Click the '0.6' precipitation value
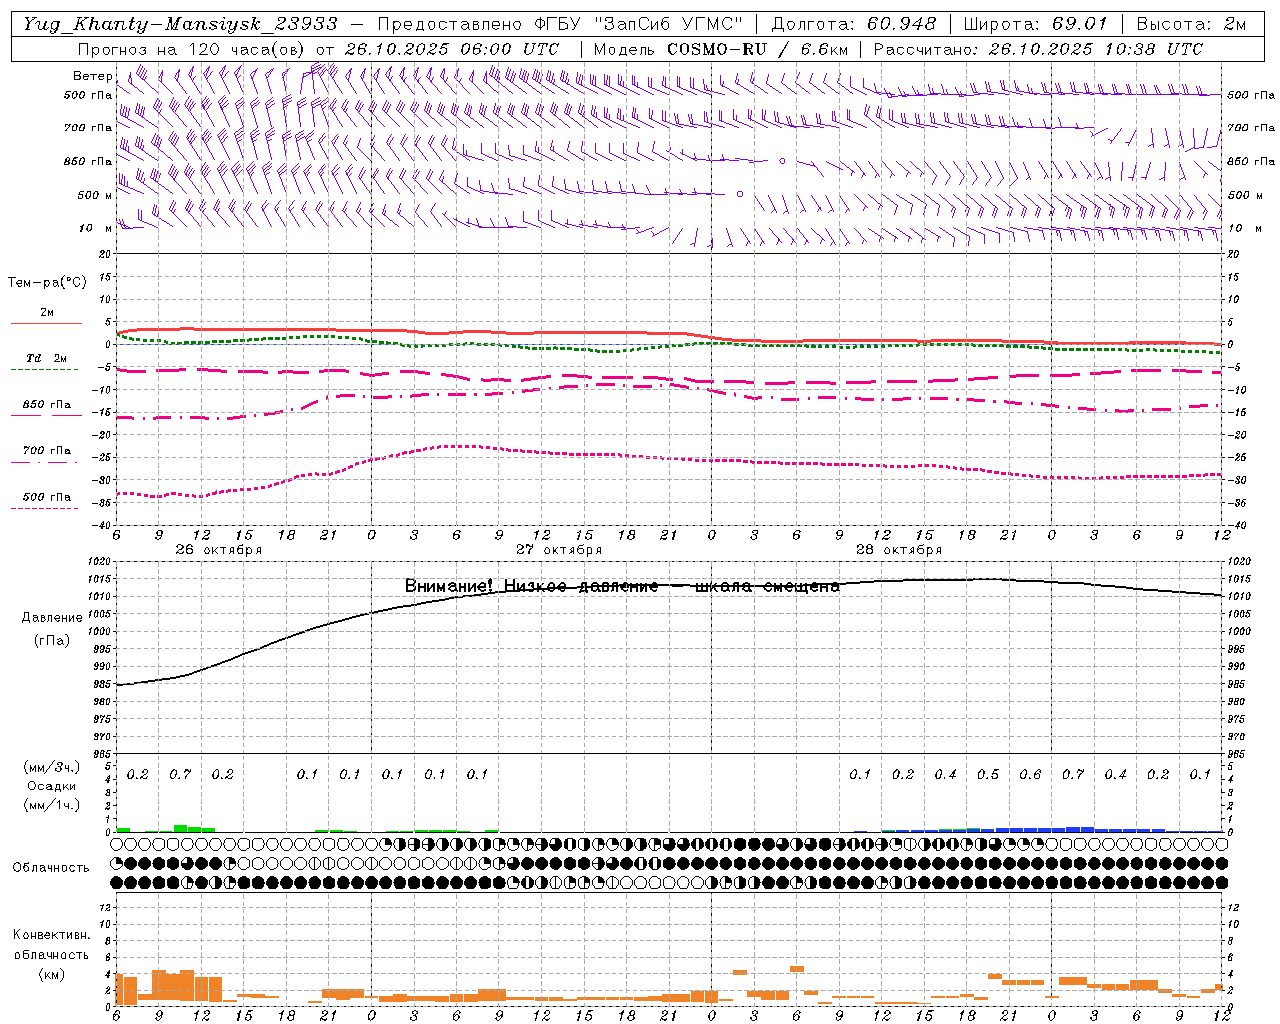1280x1024 pixels. [x=1030, y=774]
